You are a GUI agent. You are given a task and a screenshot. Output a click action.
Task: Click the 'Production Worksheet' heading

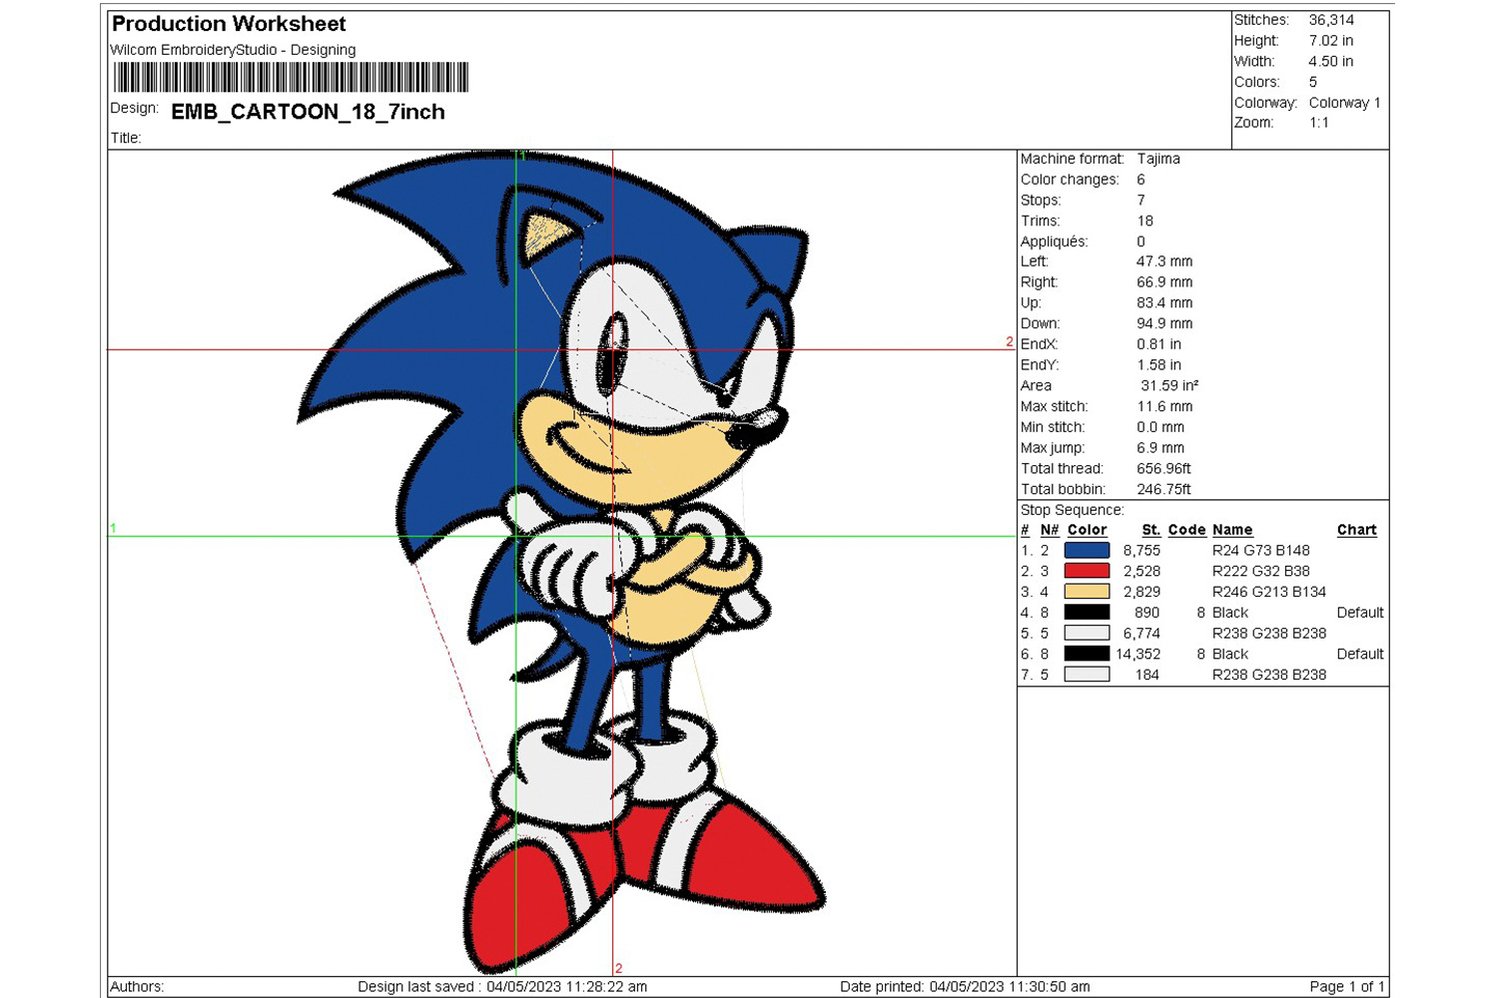[229, 24]
